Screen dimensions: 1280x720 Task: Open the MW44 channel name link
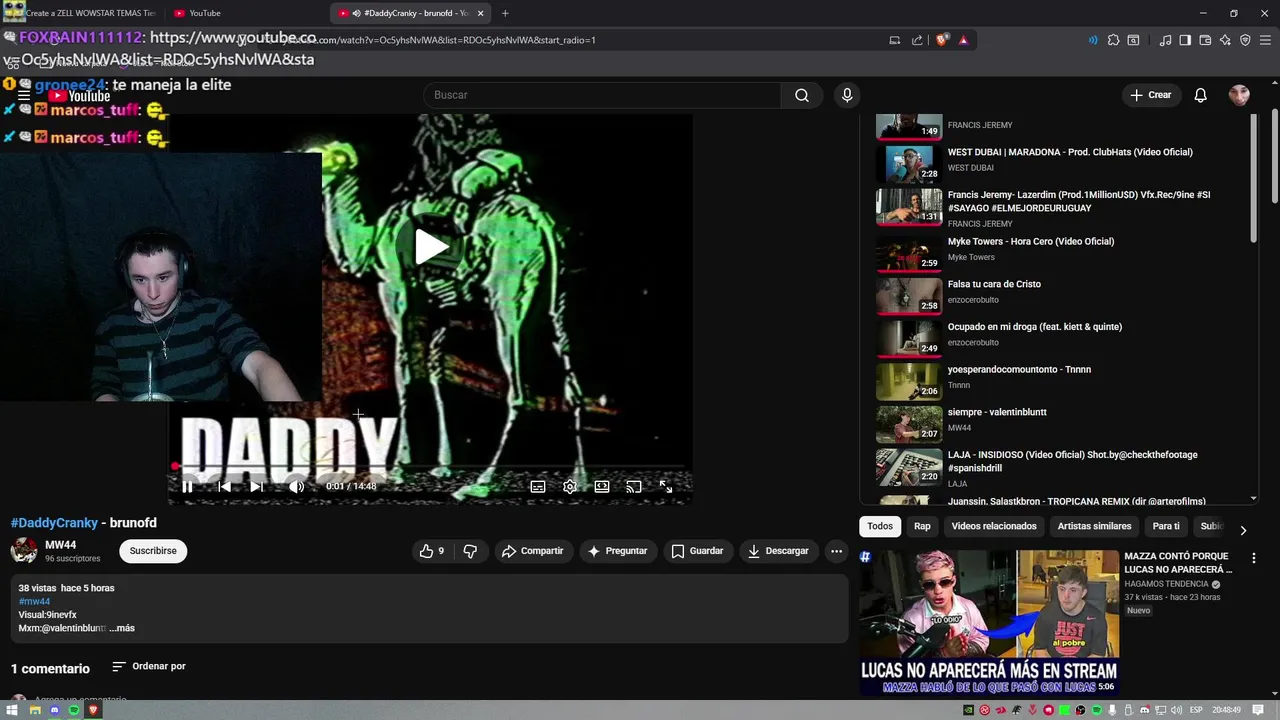click(60, 545)
